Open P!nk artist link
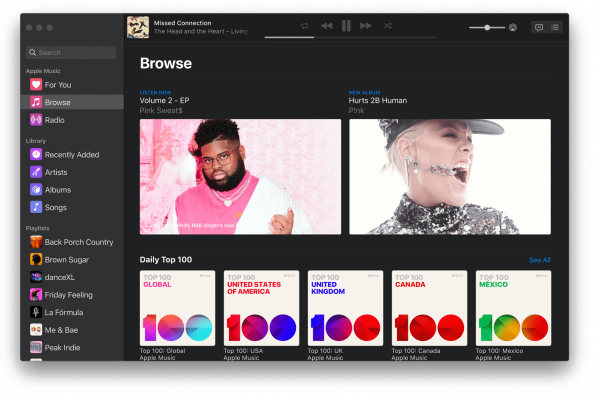The width and height of the screenshot is (600, 398). [x=356, y=111]
